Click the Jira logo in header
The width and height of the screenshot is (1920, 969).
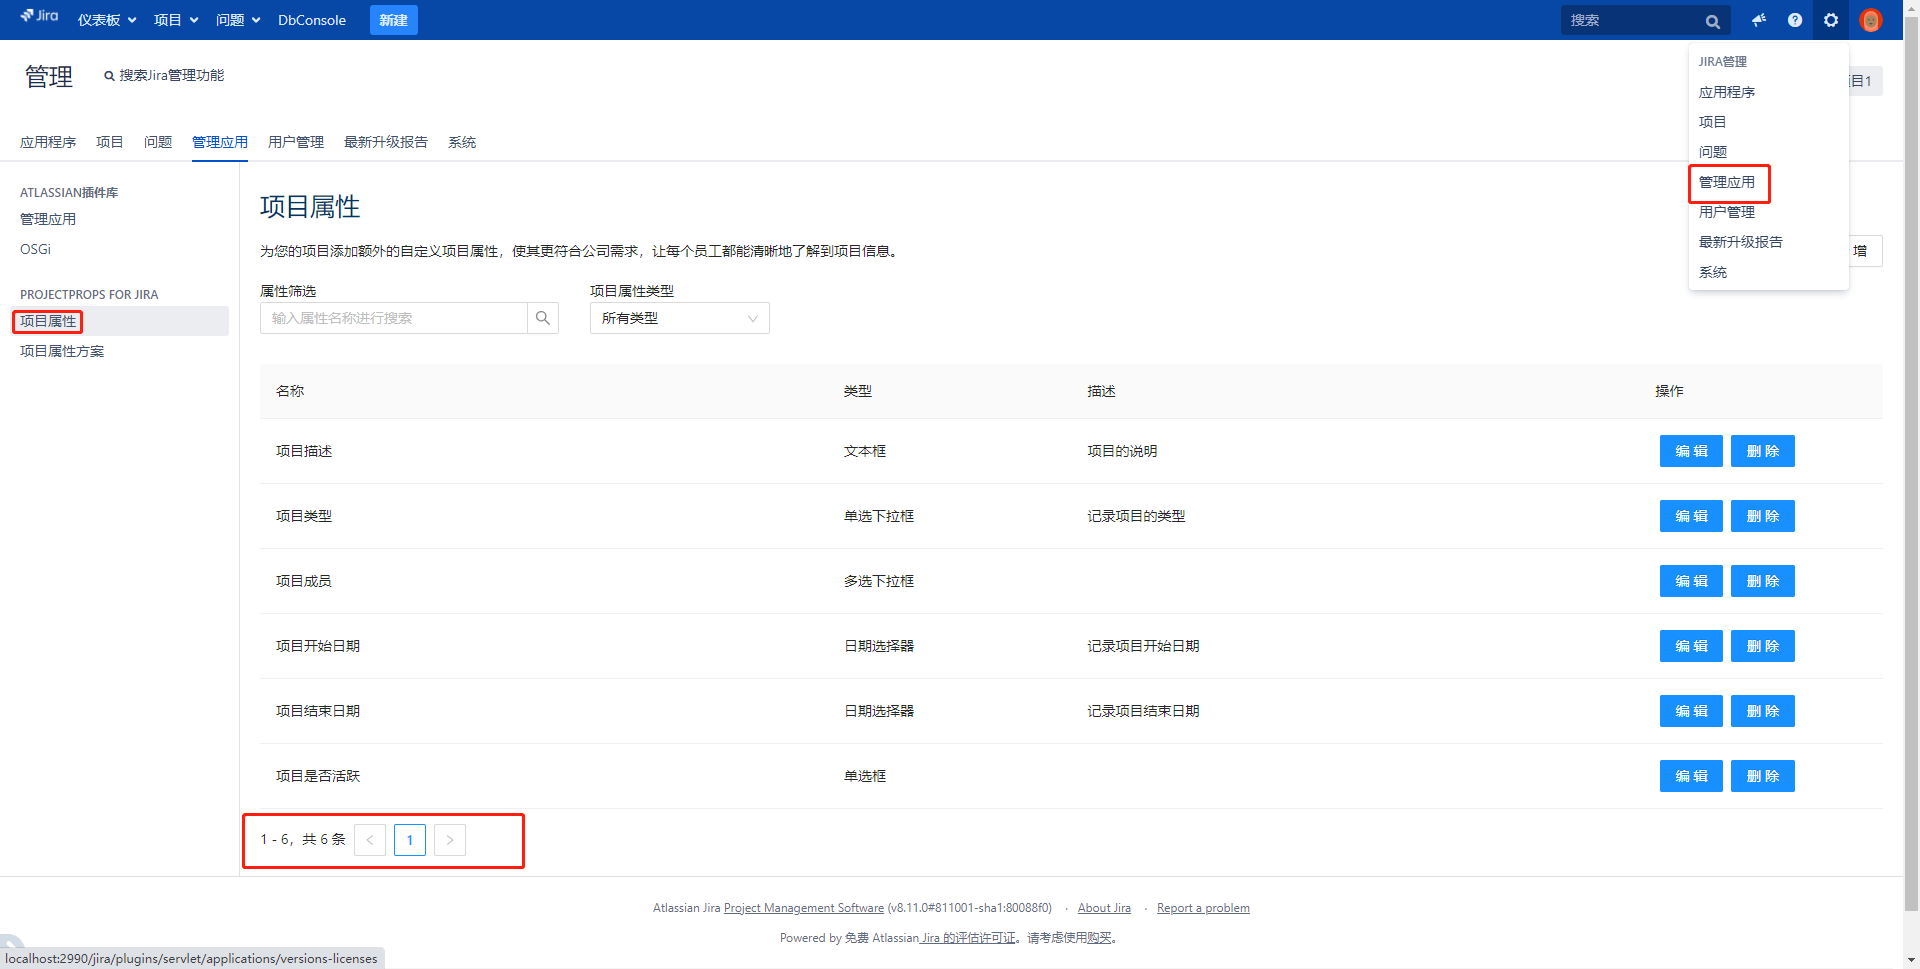click(40, 17)
